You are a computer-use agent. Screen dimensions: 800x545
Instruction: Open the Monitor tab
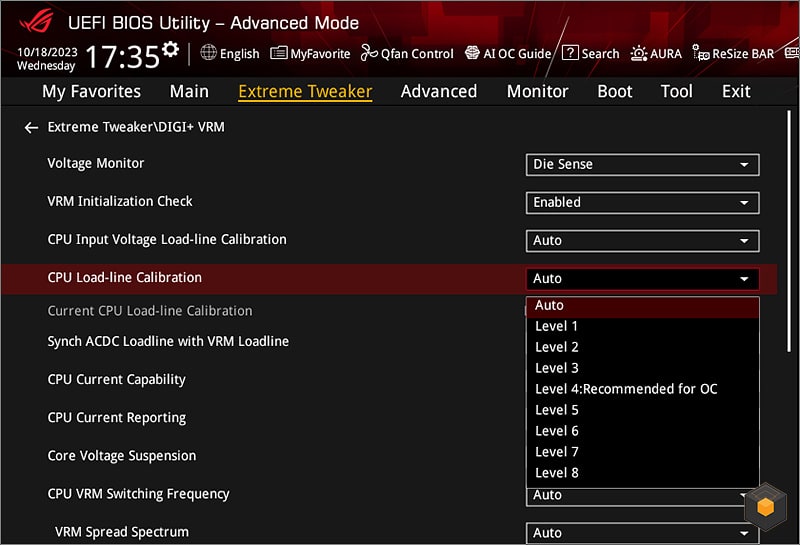(537, 91)
